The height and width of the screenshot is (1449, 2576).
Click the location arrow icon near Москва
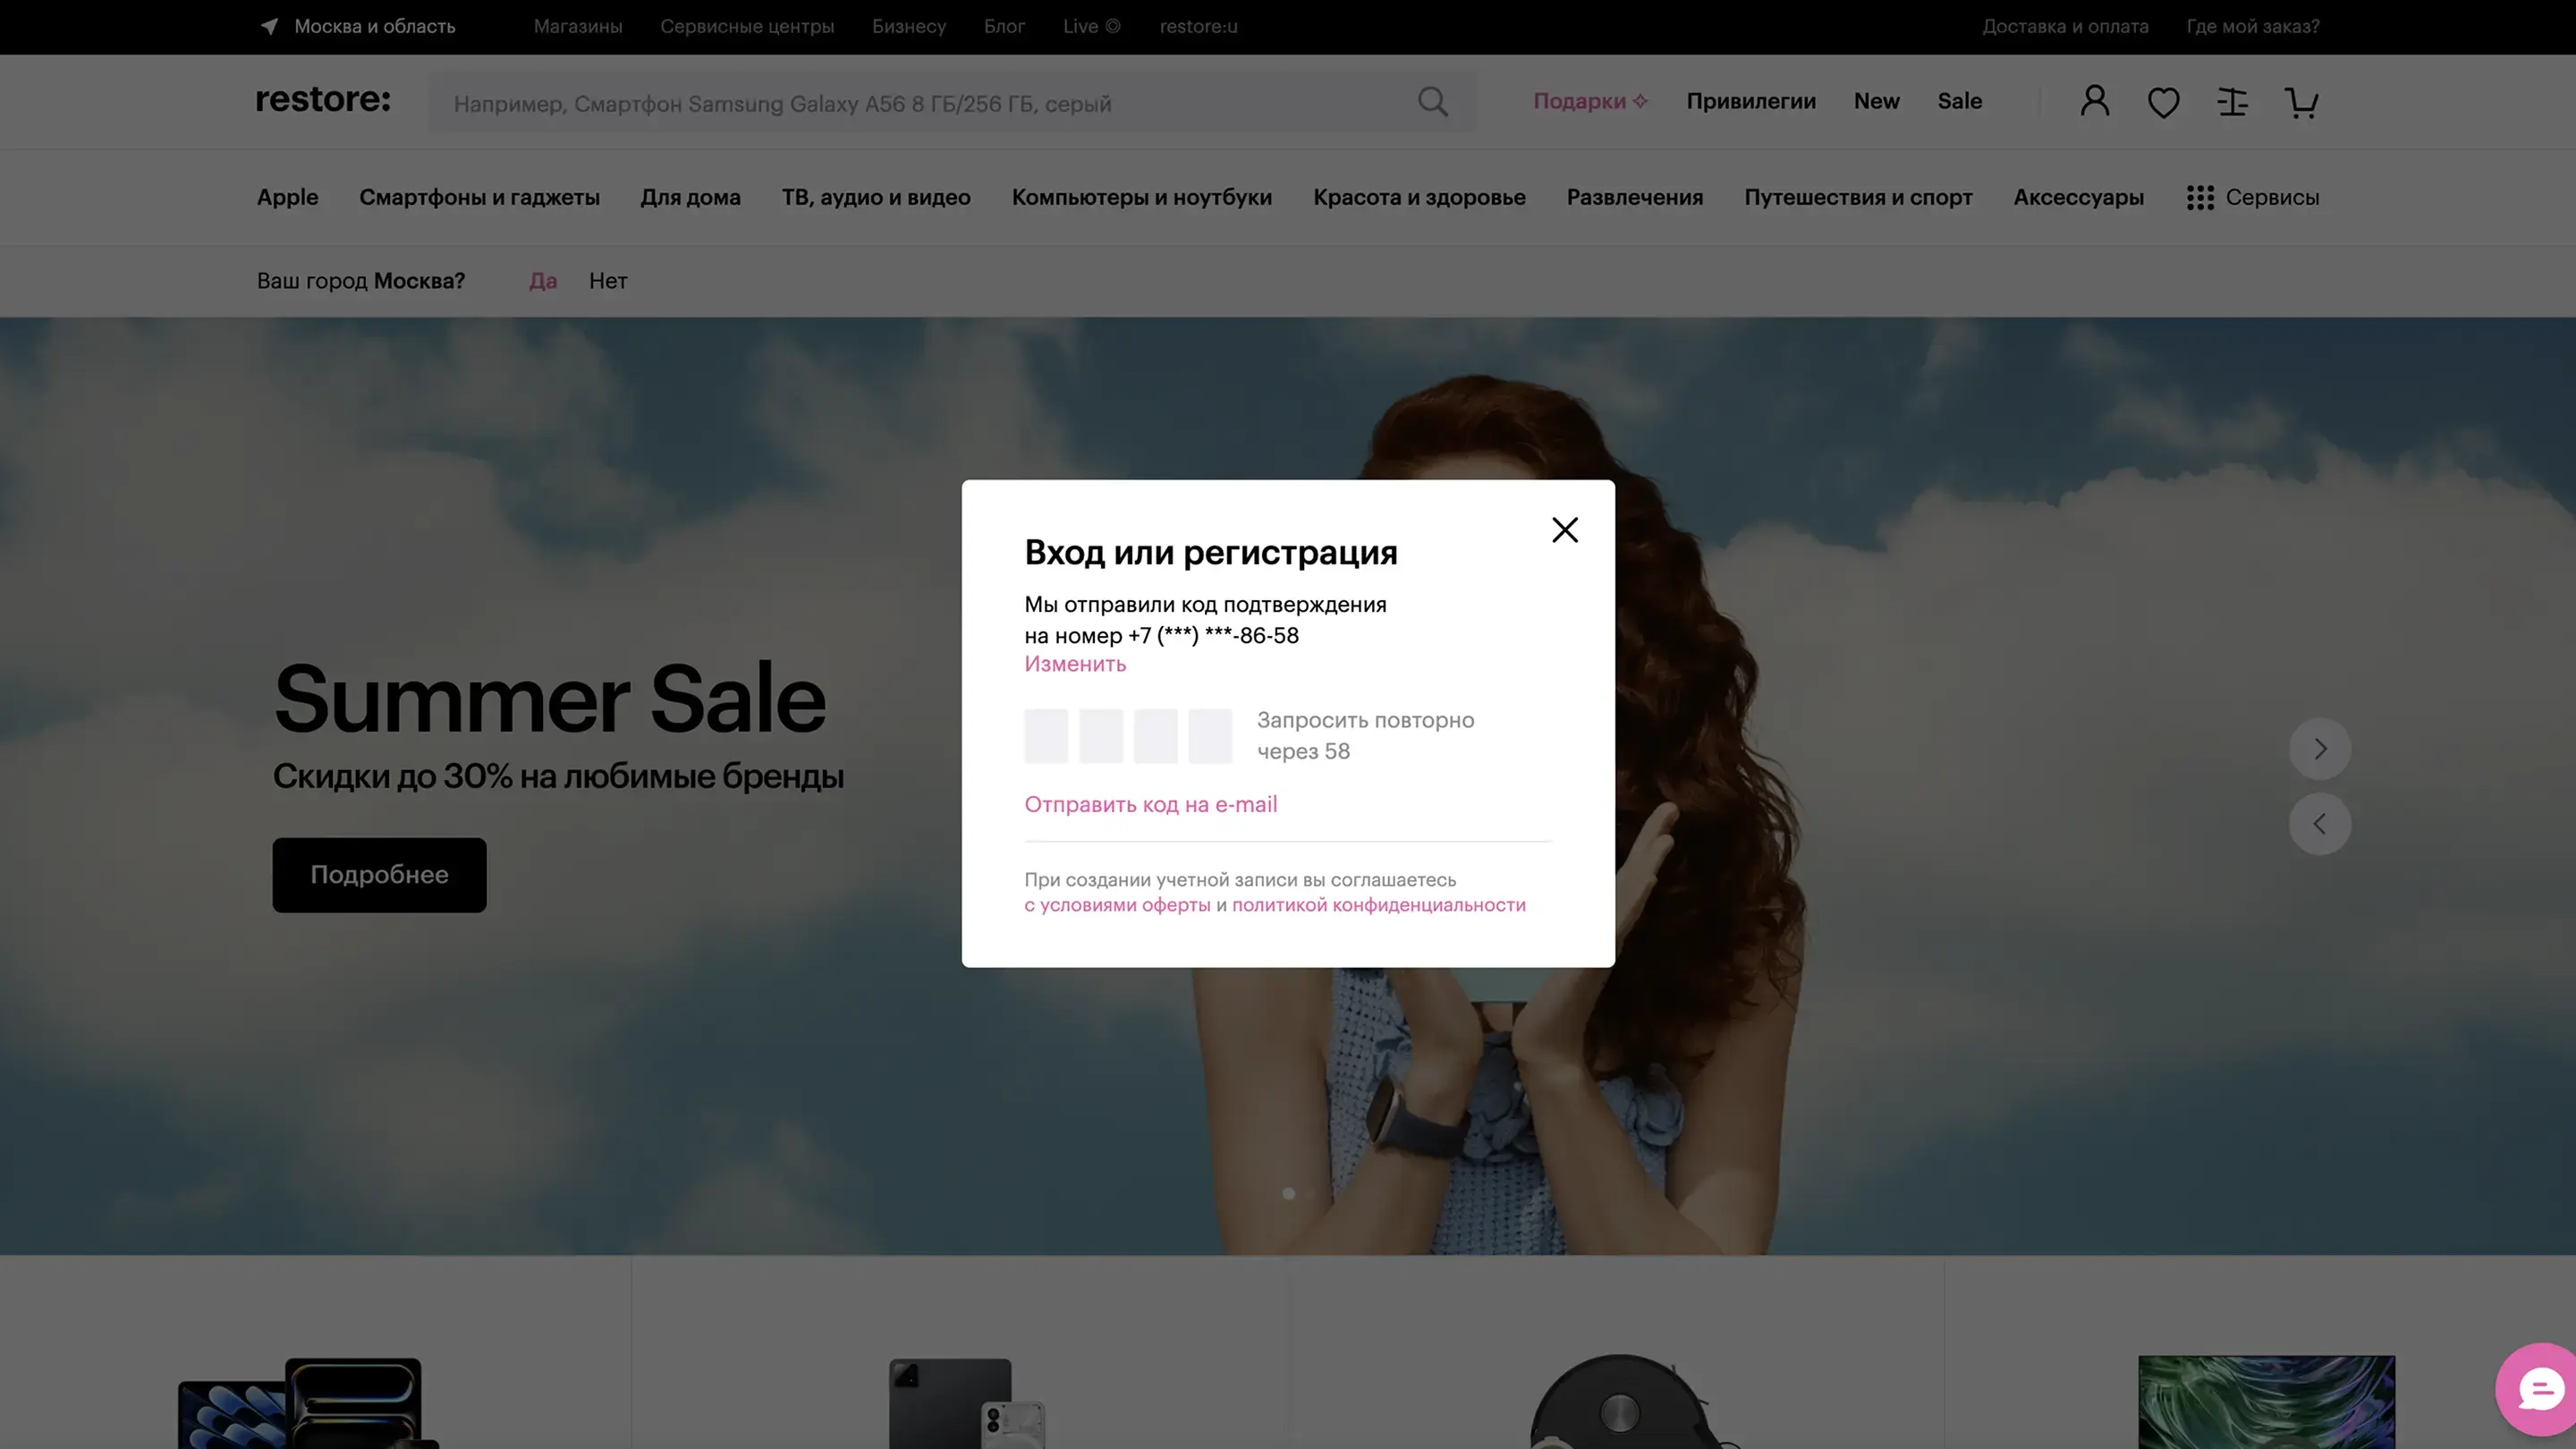coord(269,26)
